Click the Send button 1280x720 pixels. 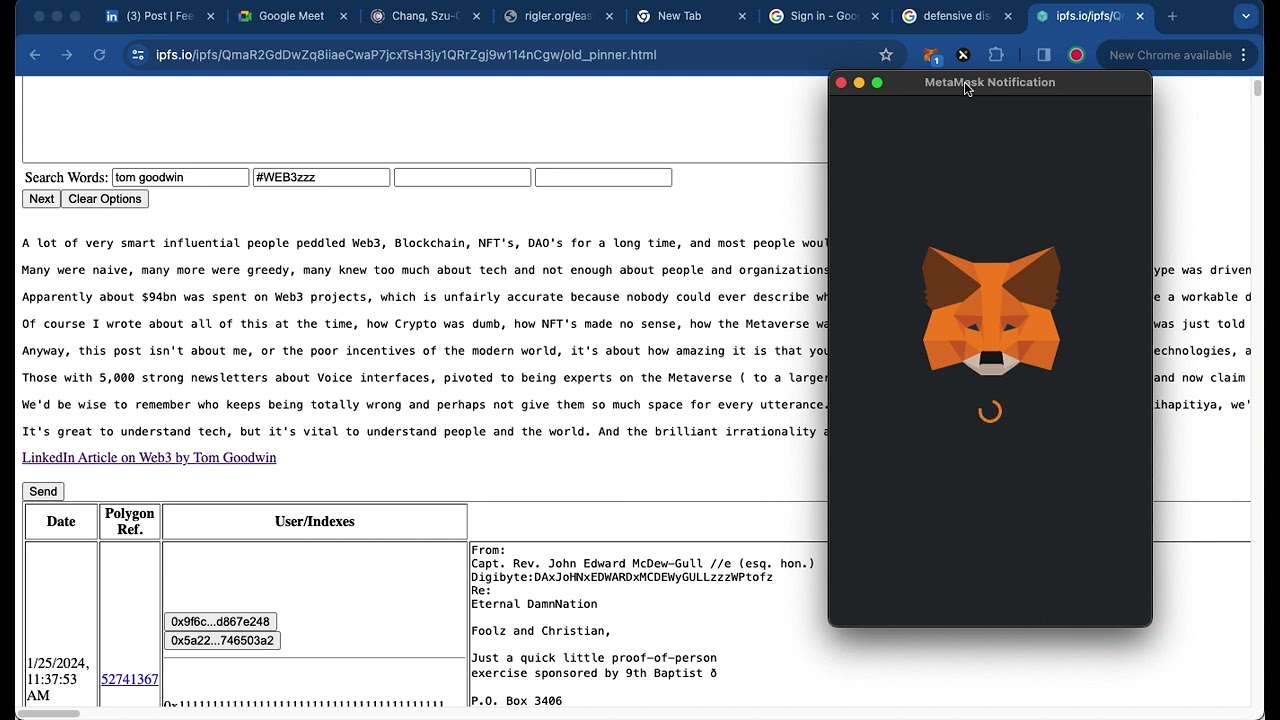click(43, 491)
